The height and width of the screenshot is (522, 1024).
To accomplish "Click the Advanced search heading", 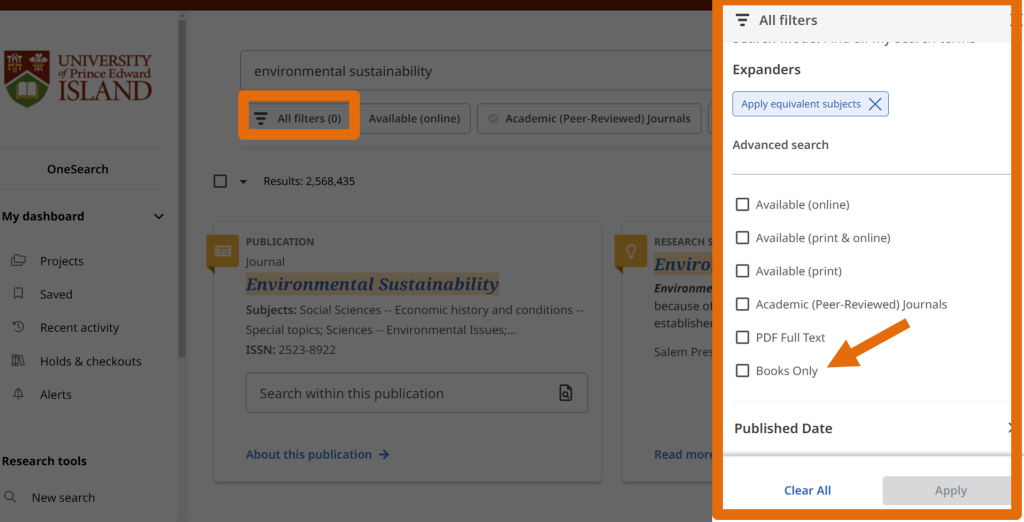I will pos(780,145).
